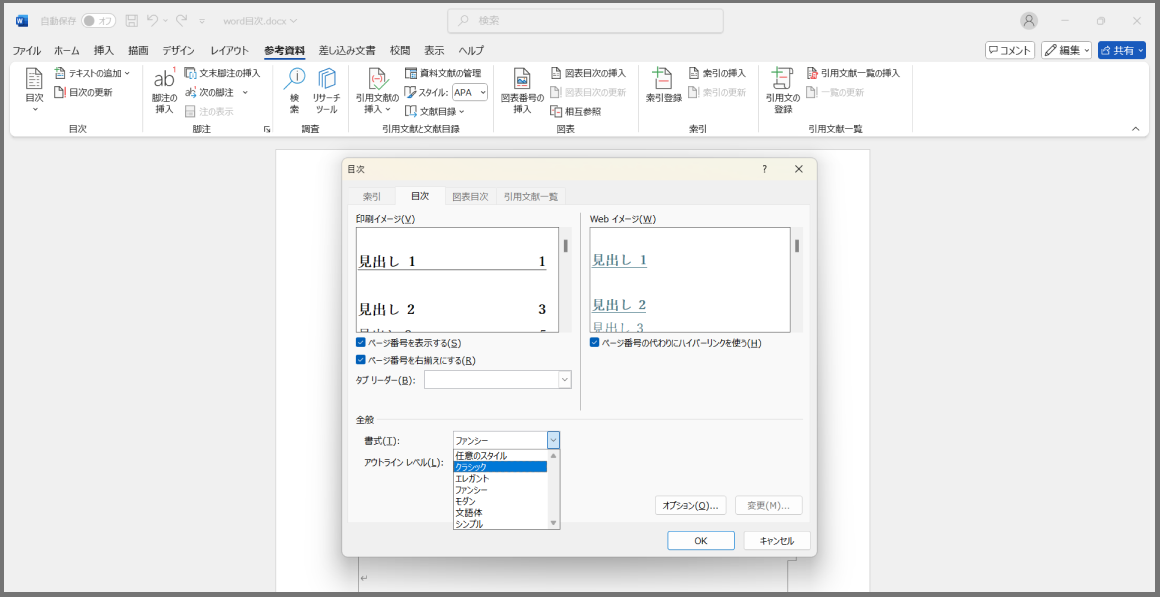Image resolution: width=1160 pixels, height=597 pixels.
Task: Switch to the 索引 dialog tab
Action: click(372, 196)
